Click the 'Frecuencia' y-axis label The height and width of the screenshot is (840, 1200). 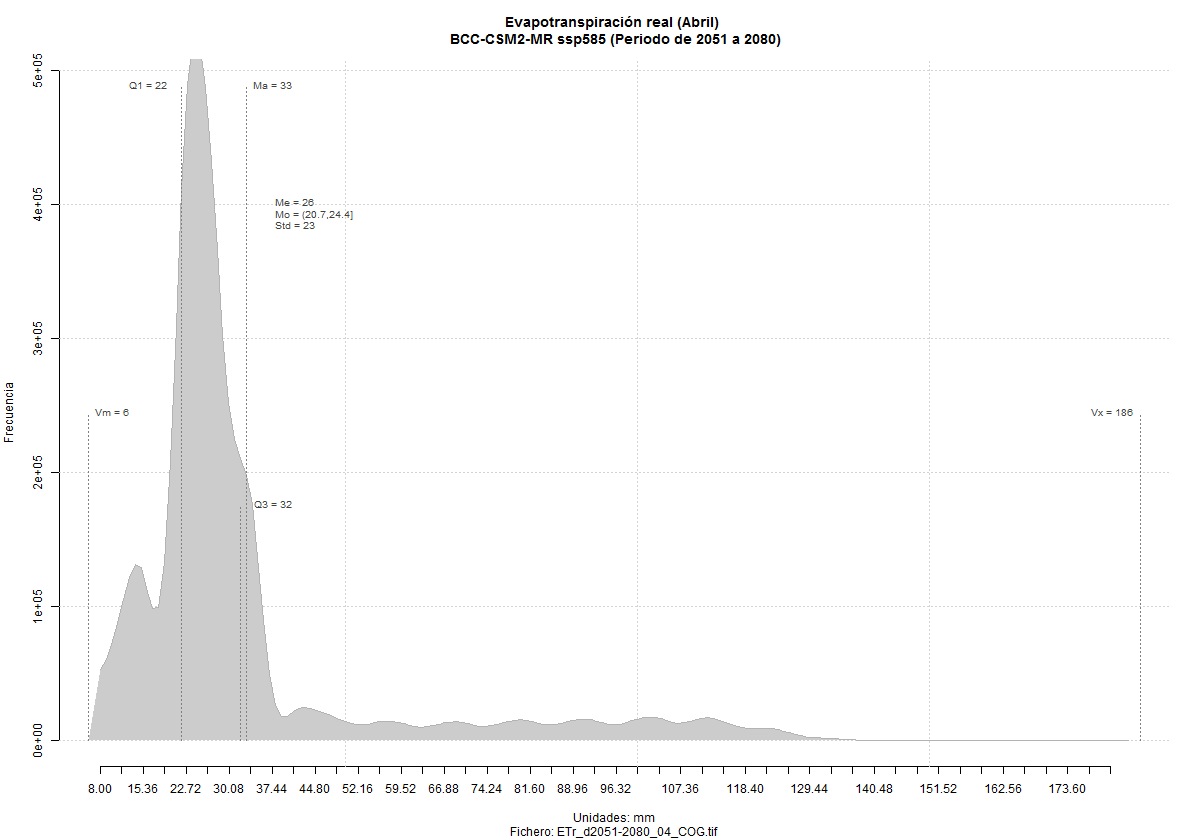(10, 411)
